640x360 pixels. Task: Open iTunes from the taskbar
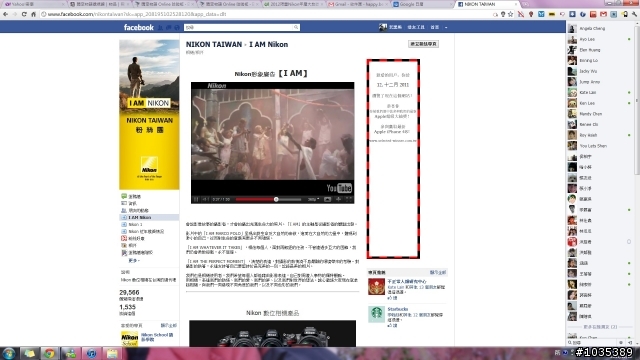(91, 353)
